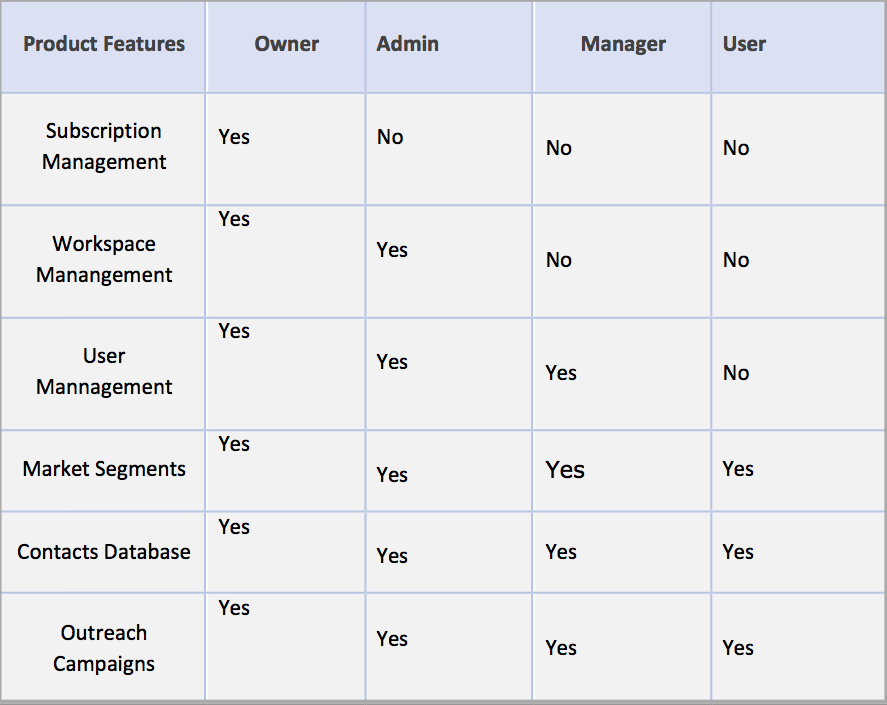Click the Workspace Manangement row label

tap(104, 259)
